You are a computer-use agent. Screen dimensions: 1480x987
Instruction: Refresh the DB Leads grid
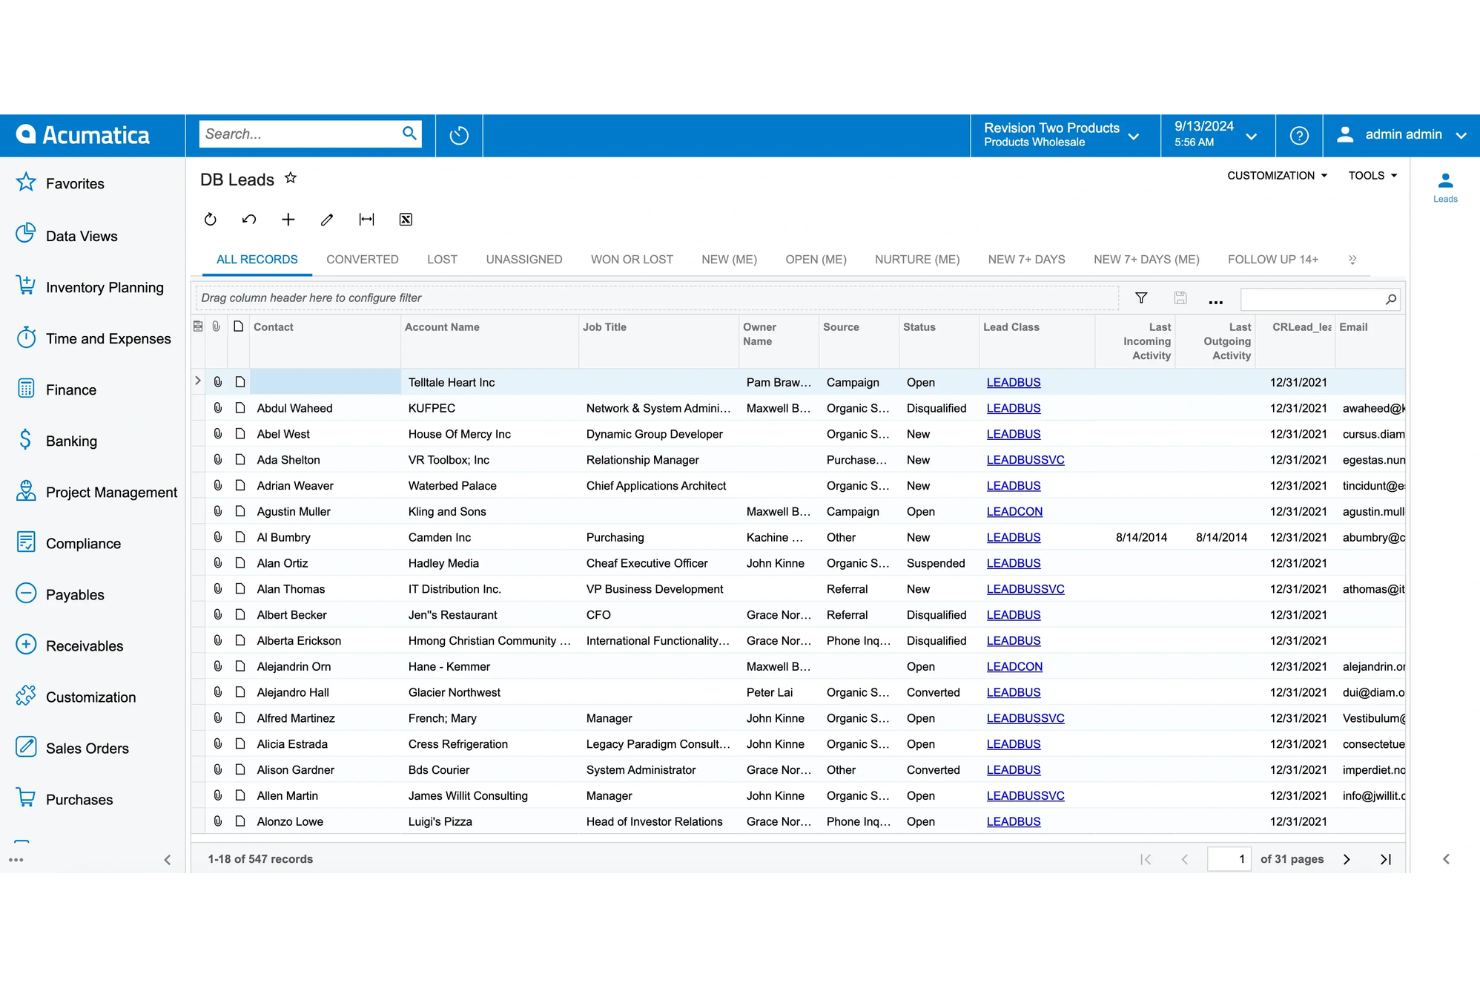[x=210, y=219]
